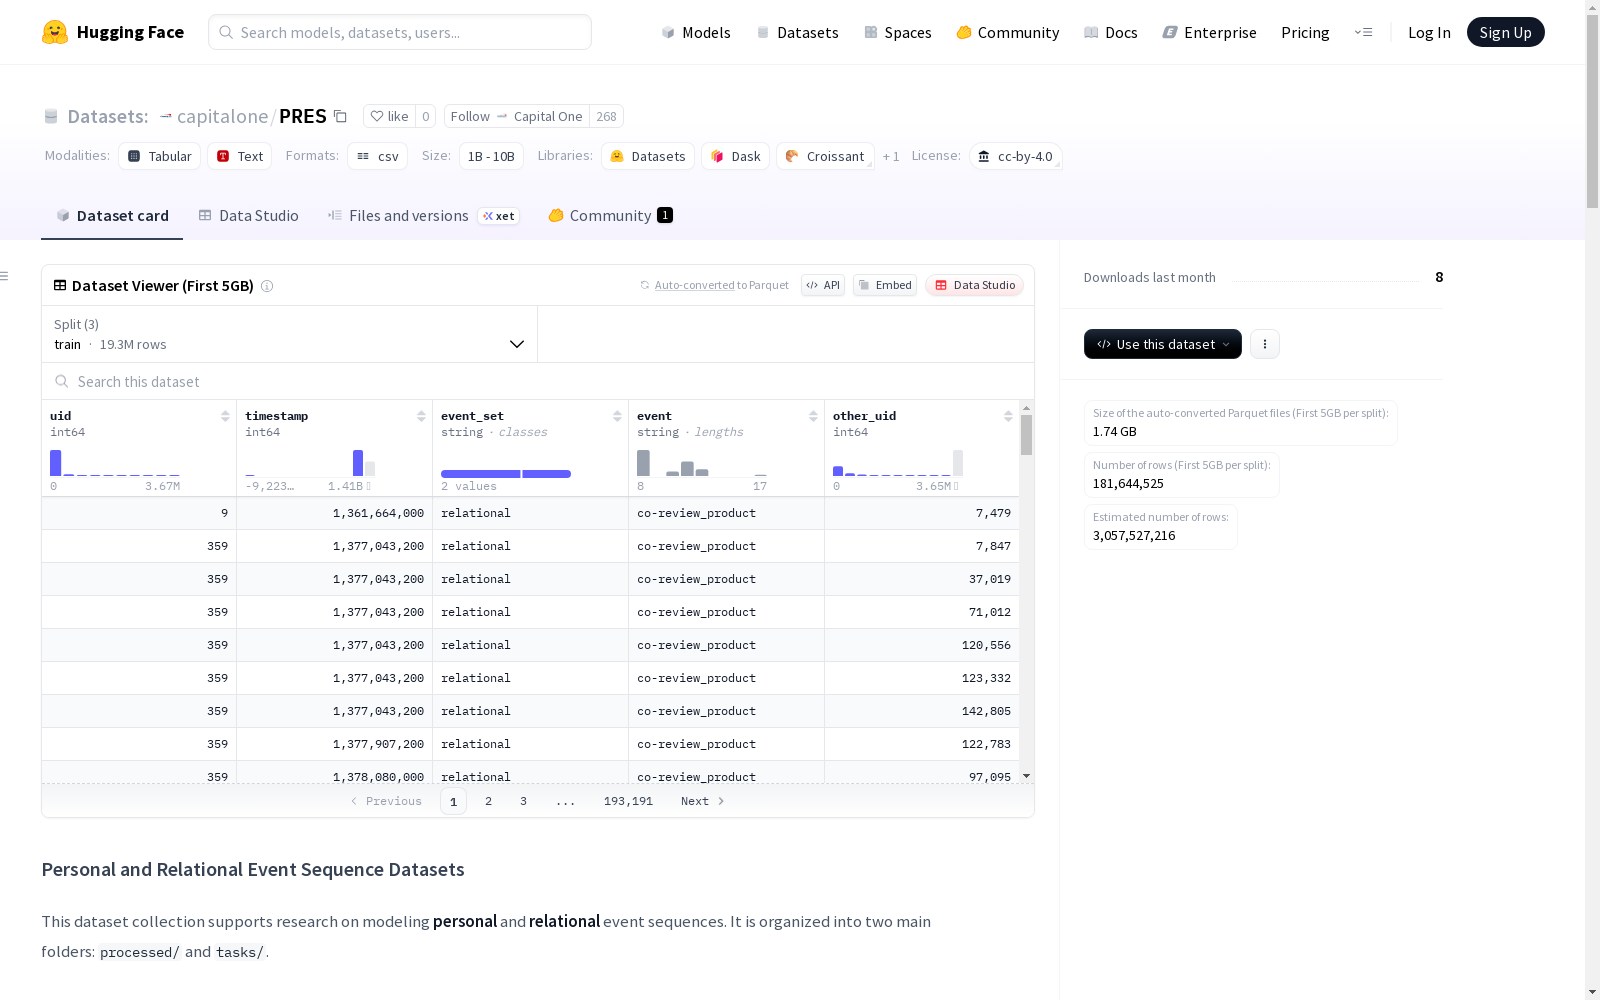
Task: Select the csv format tag
Action: pos(377,156)
